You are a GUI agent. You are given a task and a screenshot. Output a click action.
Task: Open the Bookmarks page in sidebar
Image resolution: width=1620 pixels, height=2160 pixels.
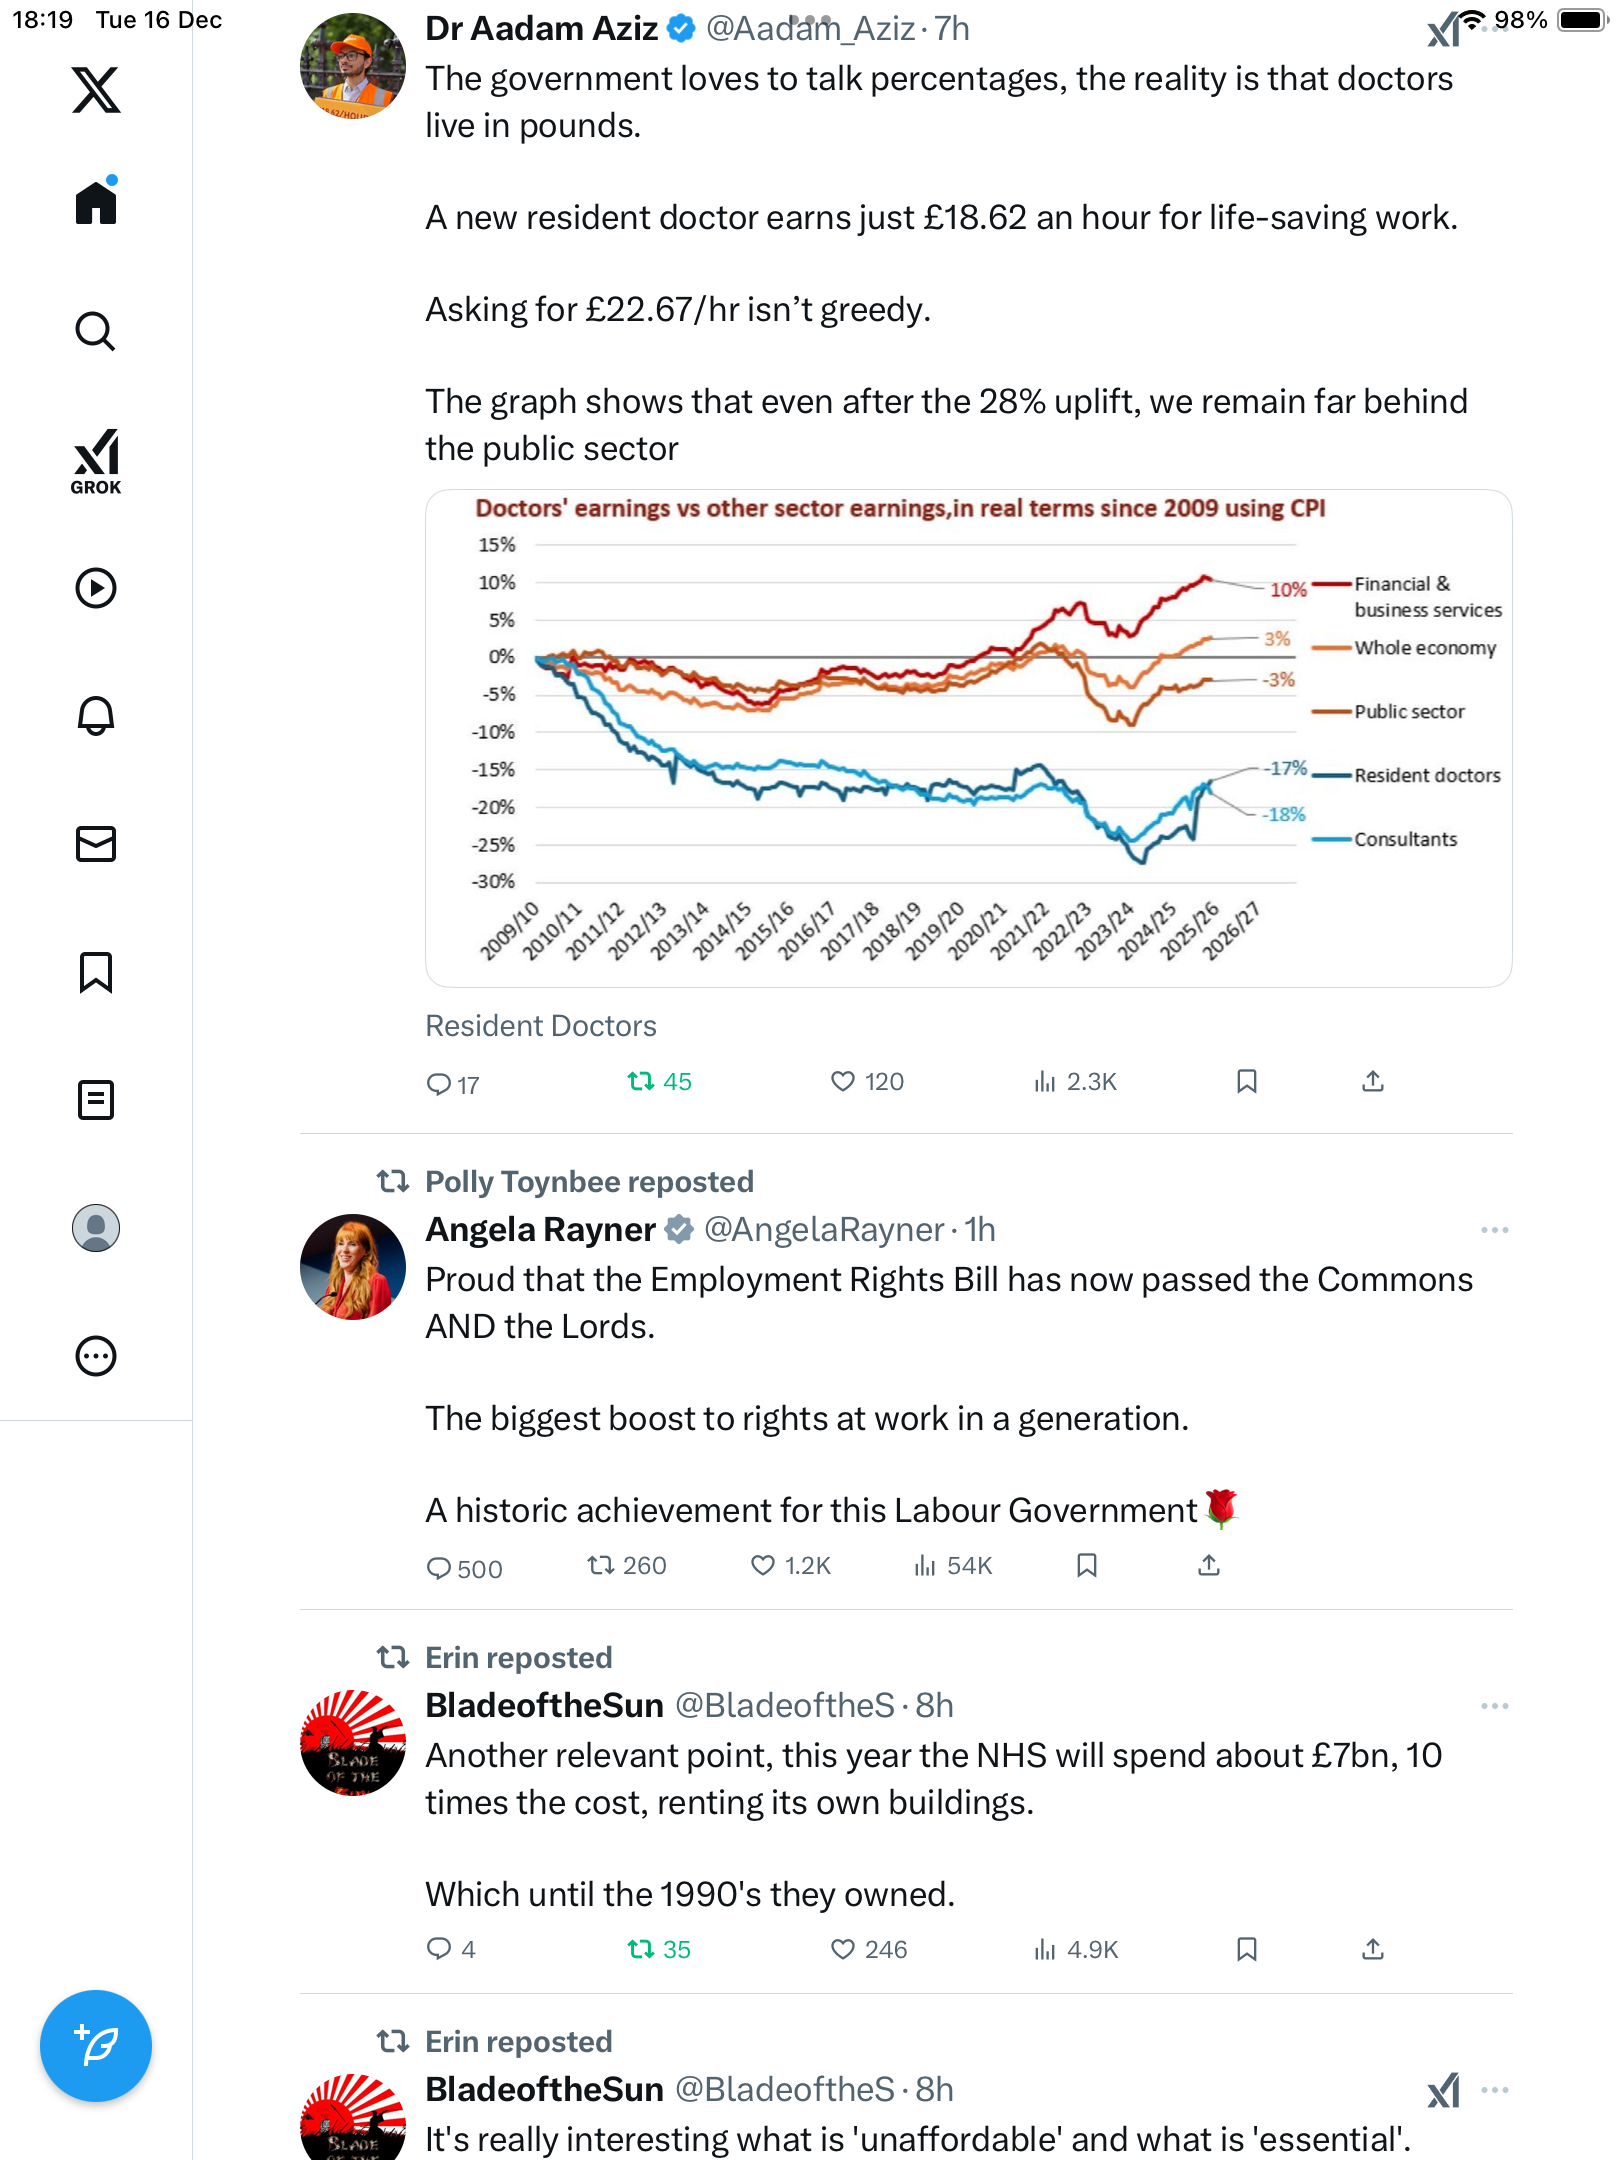point(96,972)
